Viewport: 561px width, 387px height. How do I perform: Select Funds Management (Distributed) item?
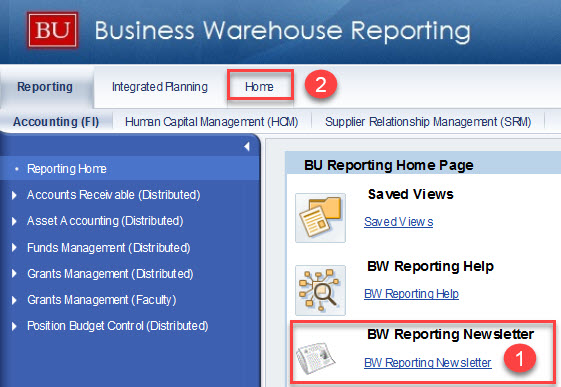(x=109, y=248)
